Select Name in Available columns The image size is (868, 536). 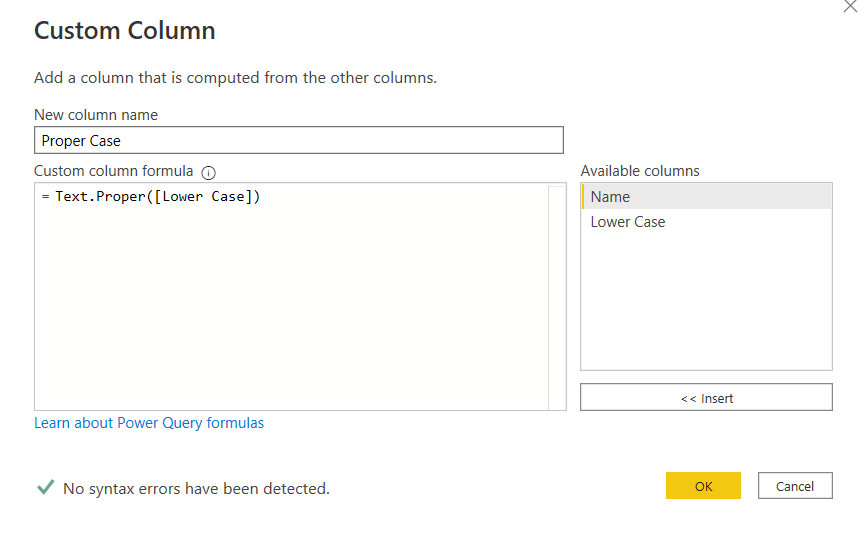(706, 197)
